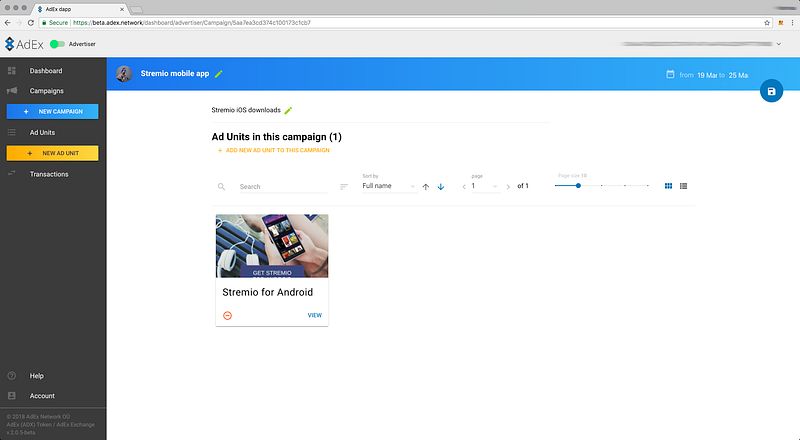Open the Stremio for Android ad image

[272, 246]
